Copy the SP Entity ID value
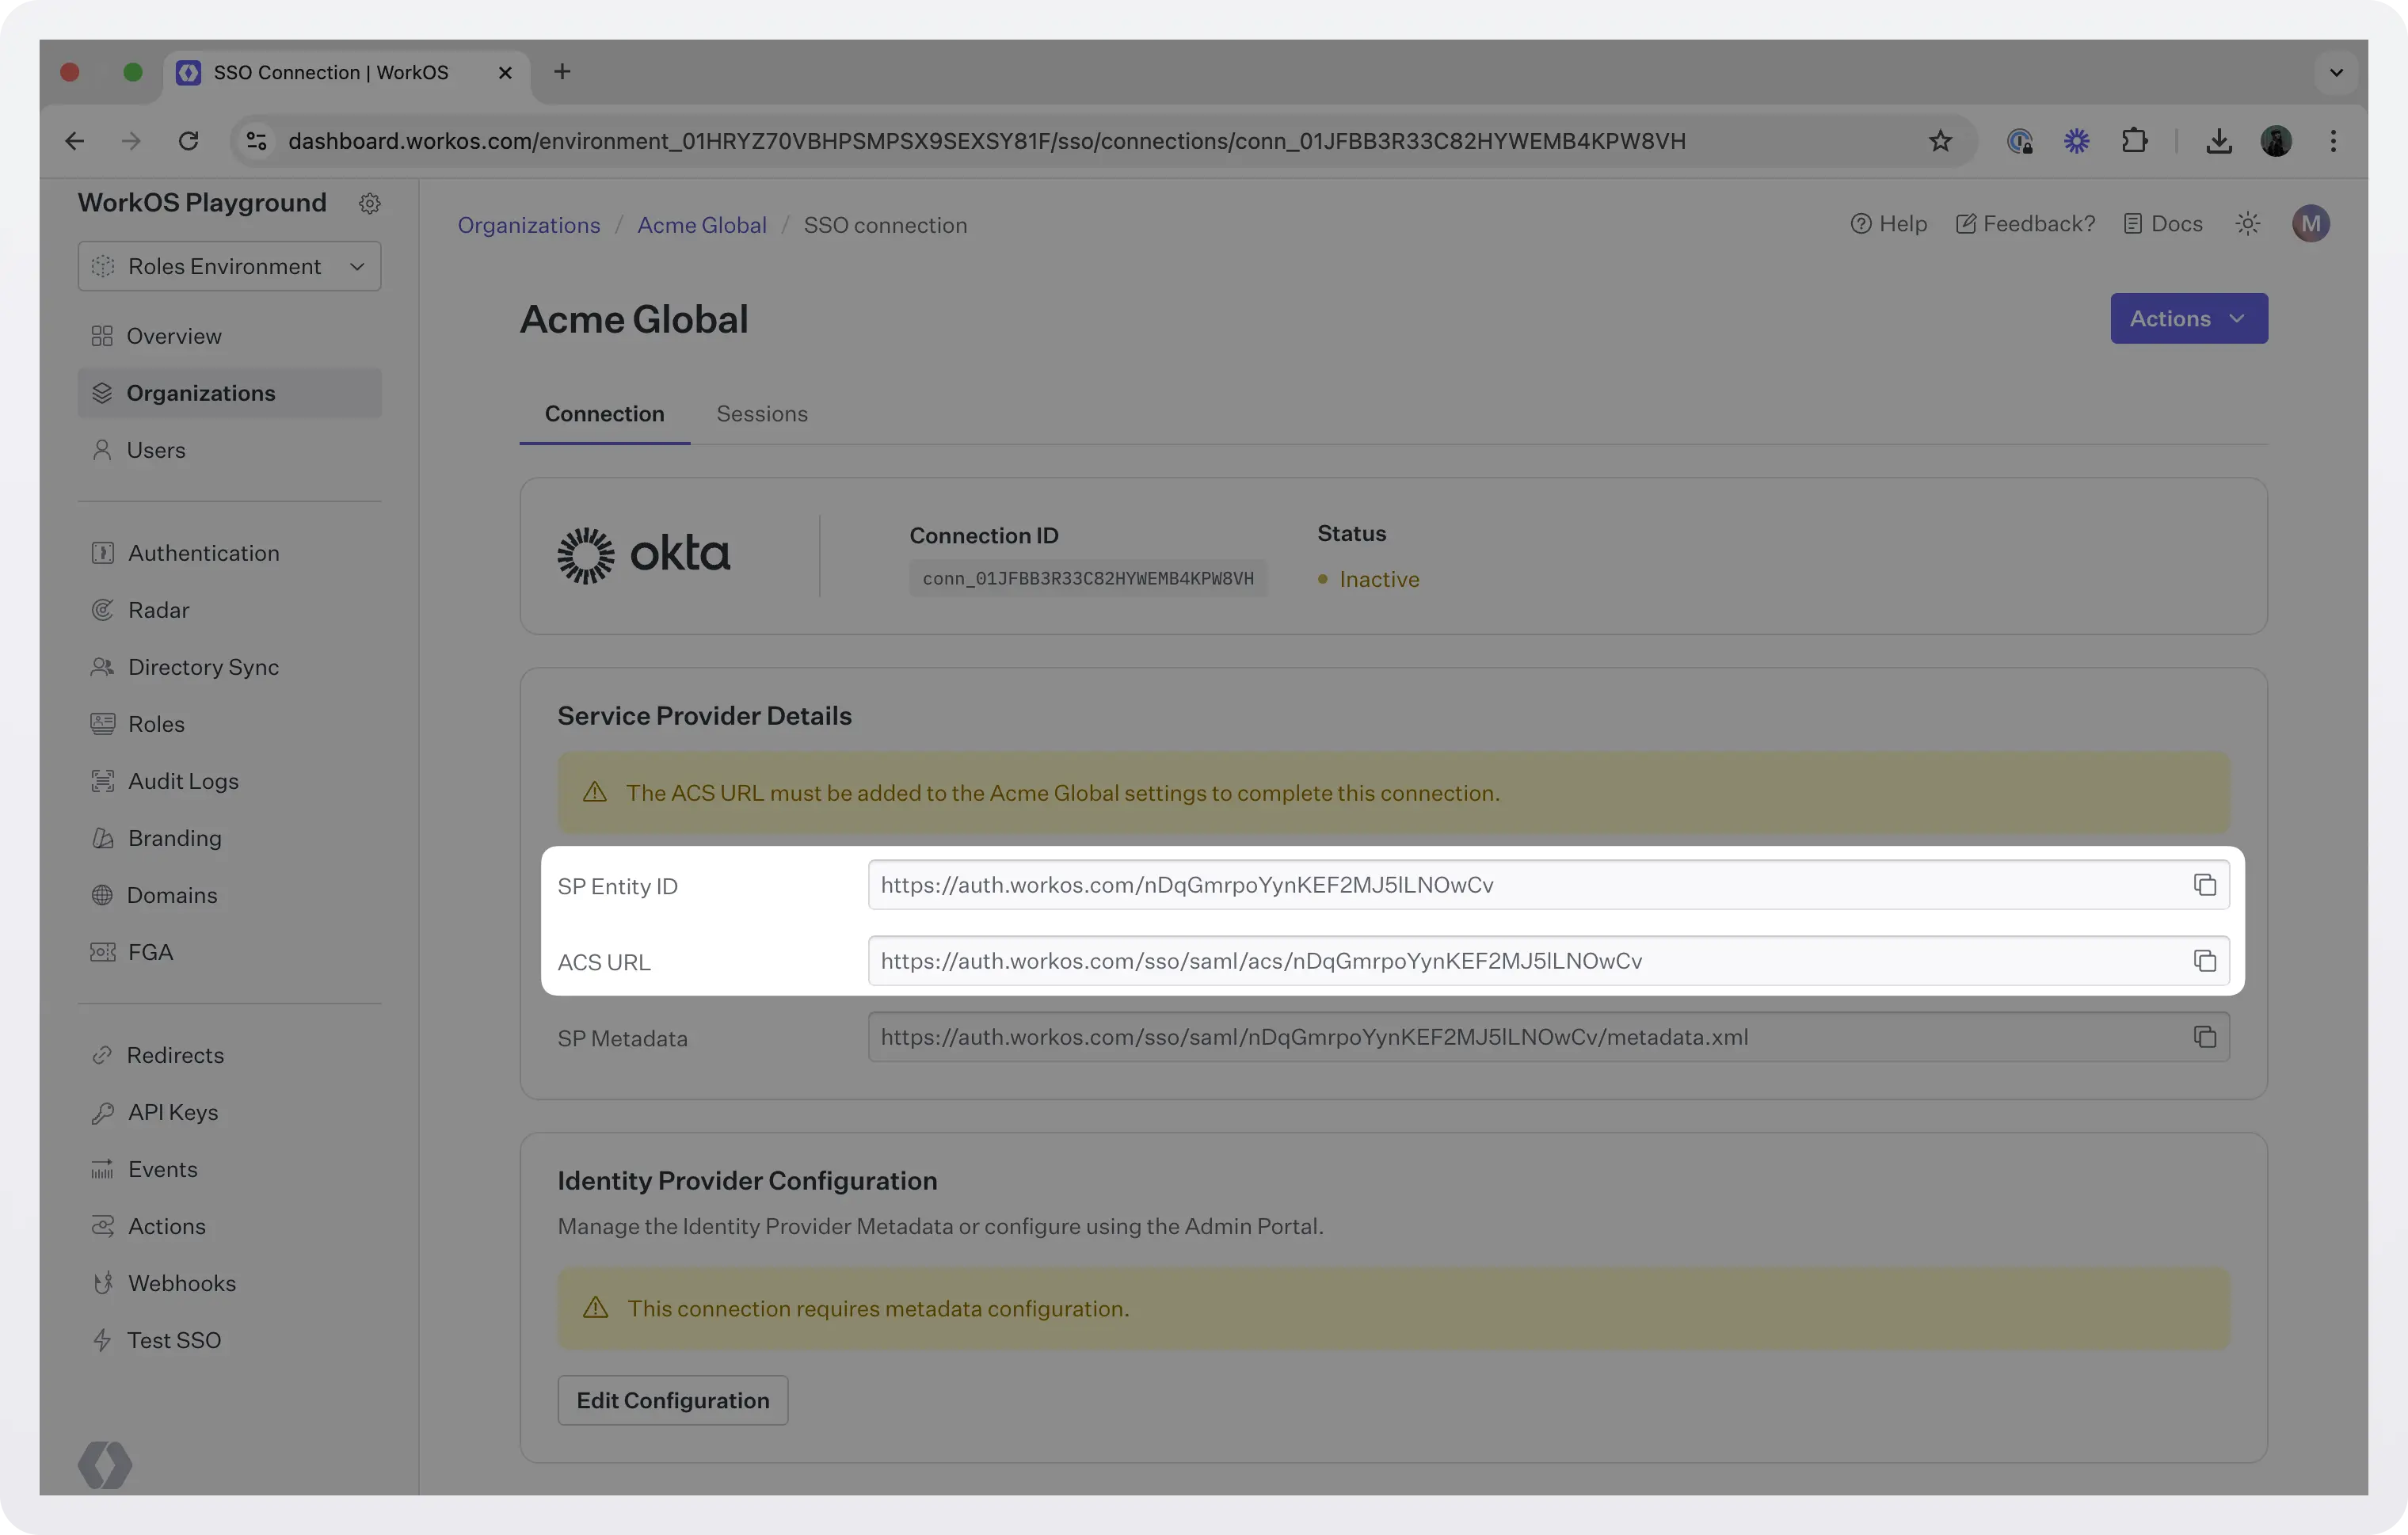Image resolution: width=2408 pixels, height=1535 pixels. point(2204,885)
